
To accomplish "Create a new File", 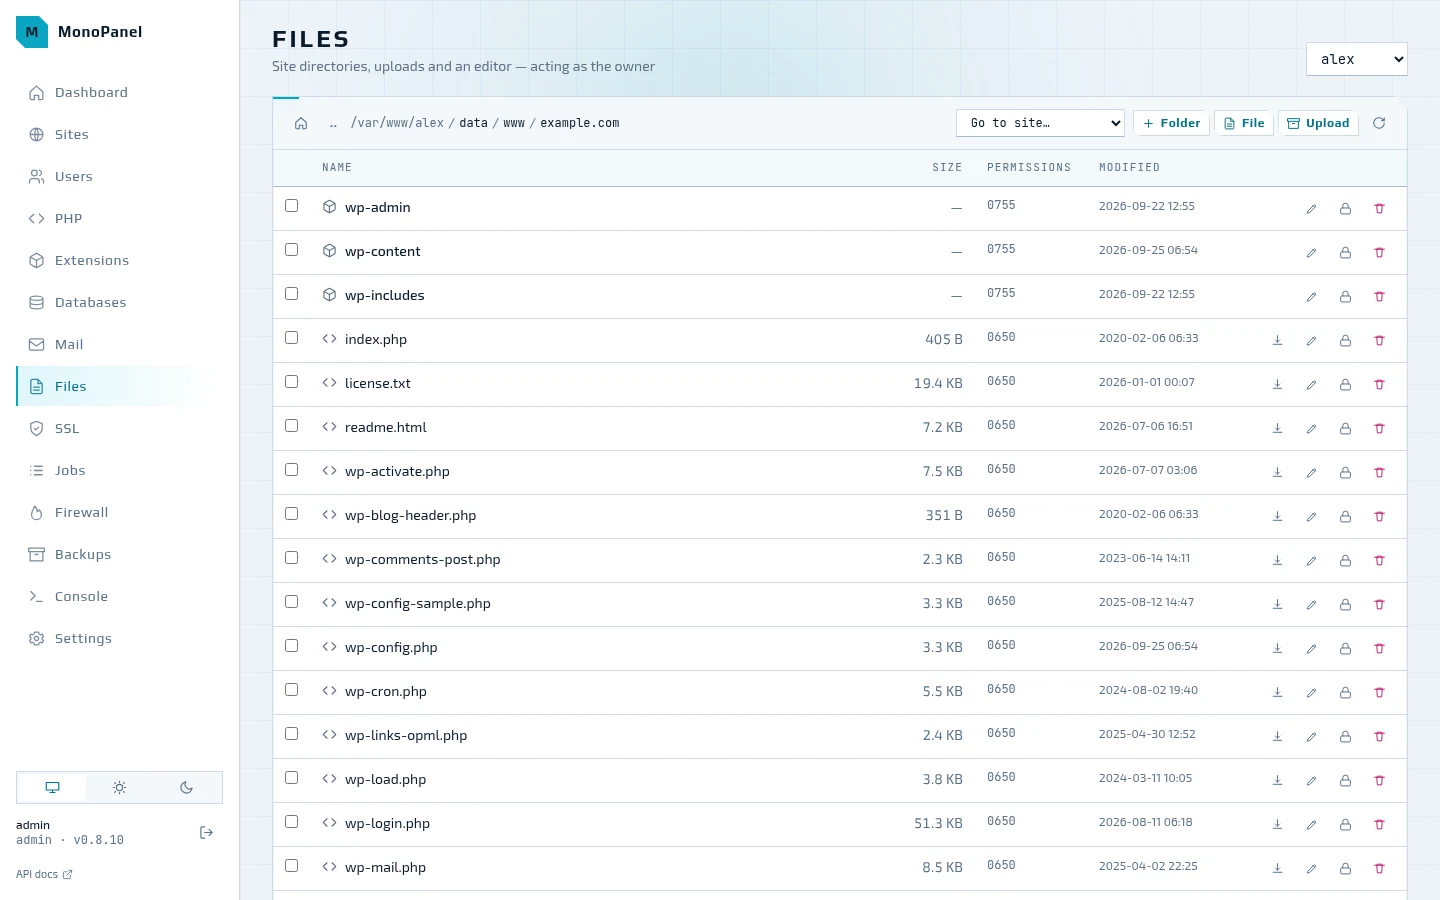I will click(1244, 123).
